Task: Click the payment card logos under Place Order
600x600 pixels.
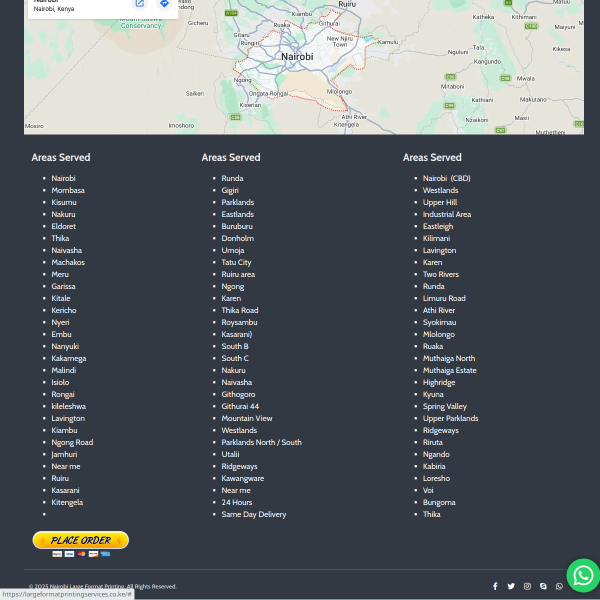Action: coord(81,554)
